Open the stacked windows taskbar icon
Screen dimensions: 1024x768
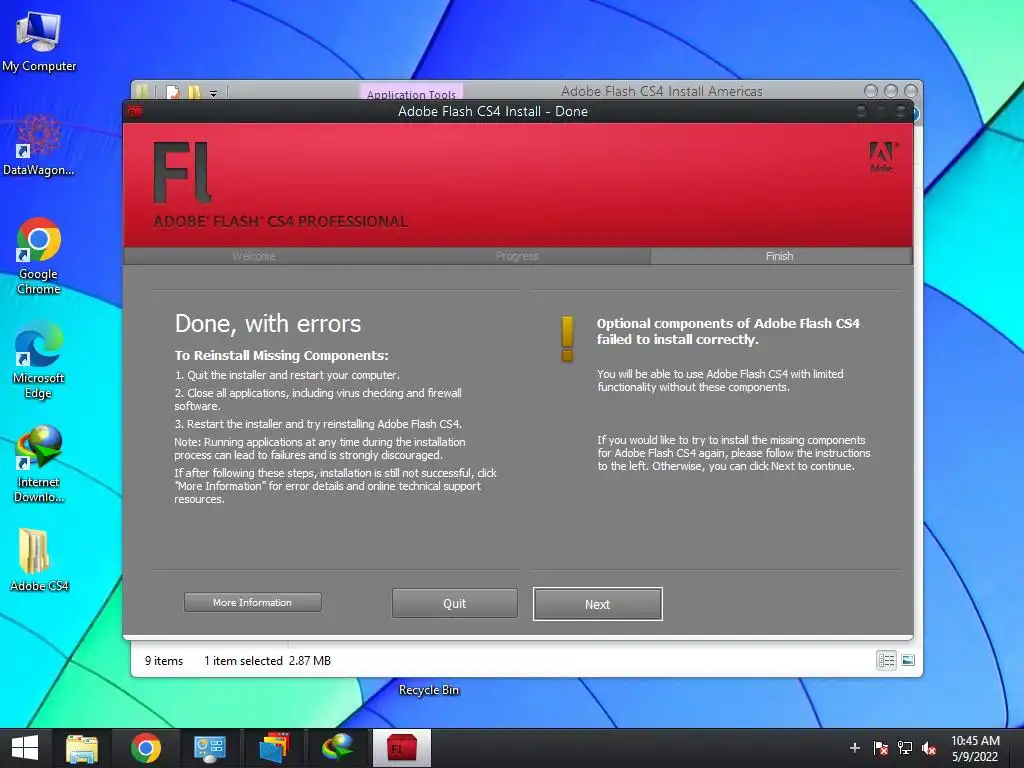pyautogui.click(x=274, y=748)
